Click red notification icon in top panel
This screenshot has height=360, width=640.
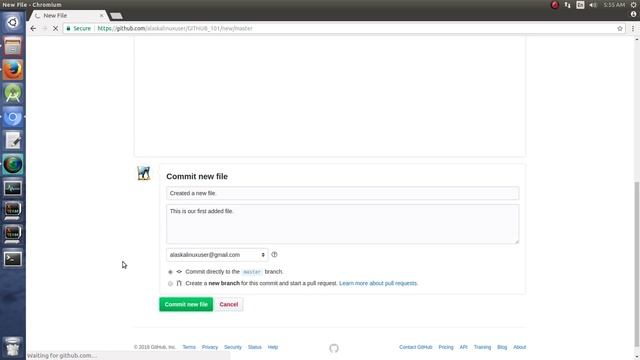click(555, 5)
